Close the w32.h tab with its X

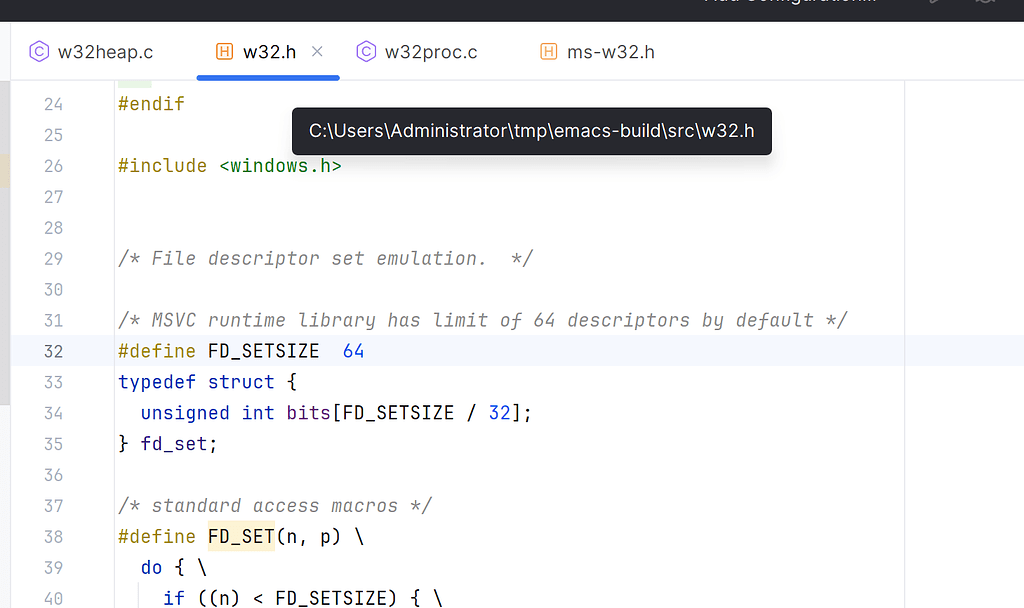pos(317,51)
